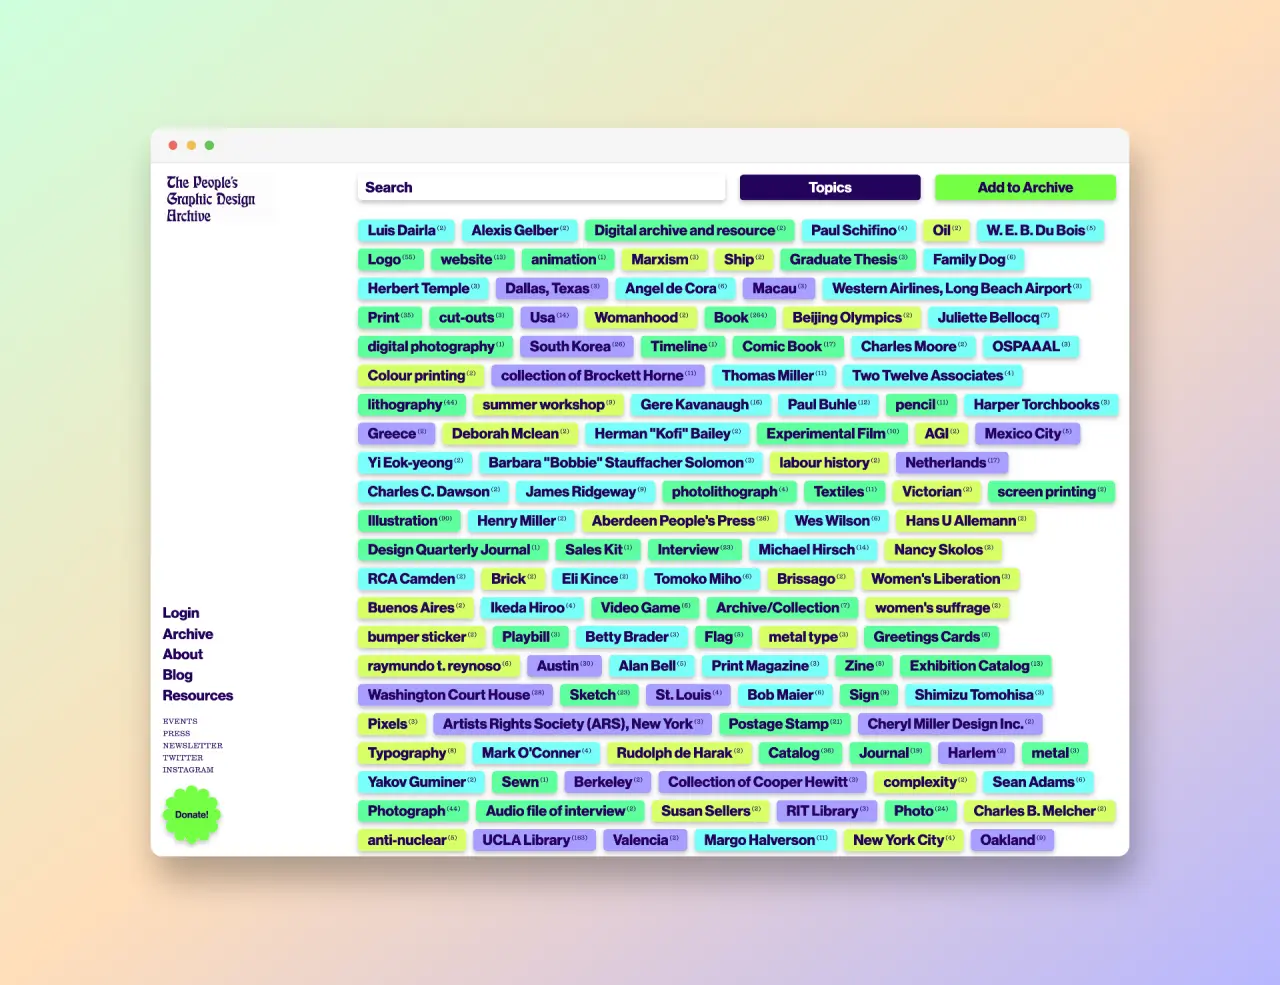Click the Add to Archive button
The height and width of the screenshot is (985, 1280).
(1025, 187)
